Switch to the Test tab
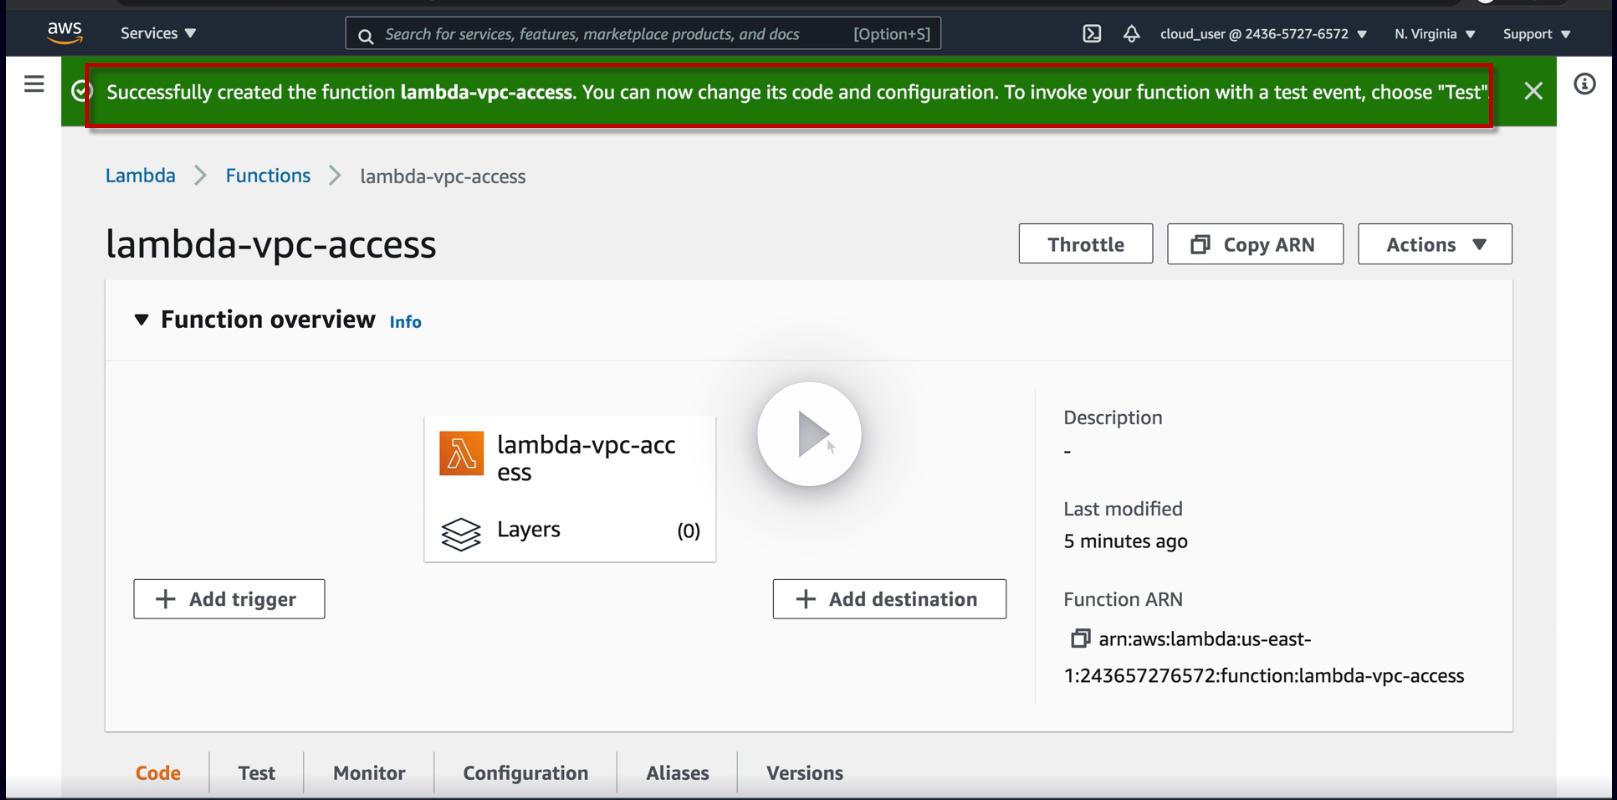The image size is (1617, 800). pos(256,773)
